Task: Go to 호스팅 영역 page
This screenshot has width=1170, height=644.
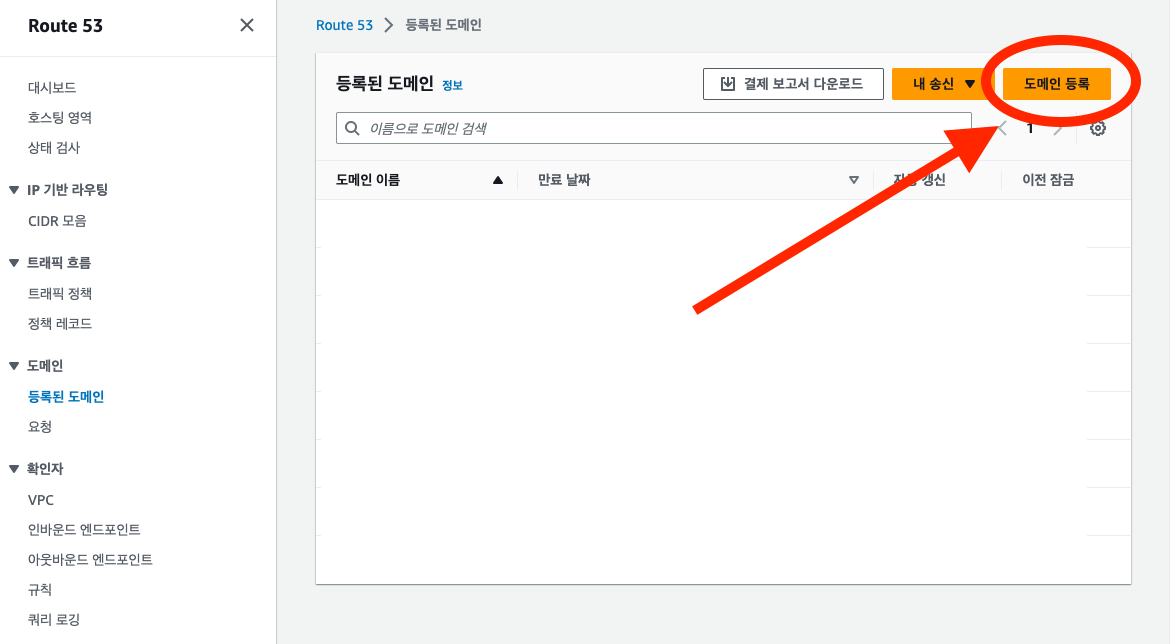Action: pyautogui.click(x=60, y=117)
